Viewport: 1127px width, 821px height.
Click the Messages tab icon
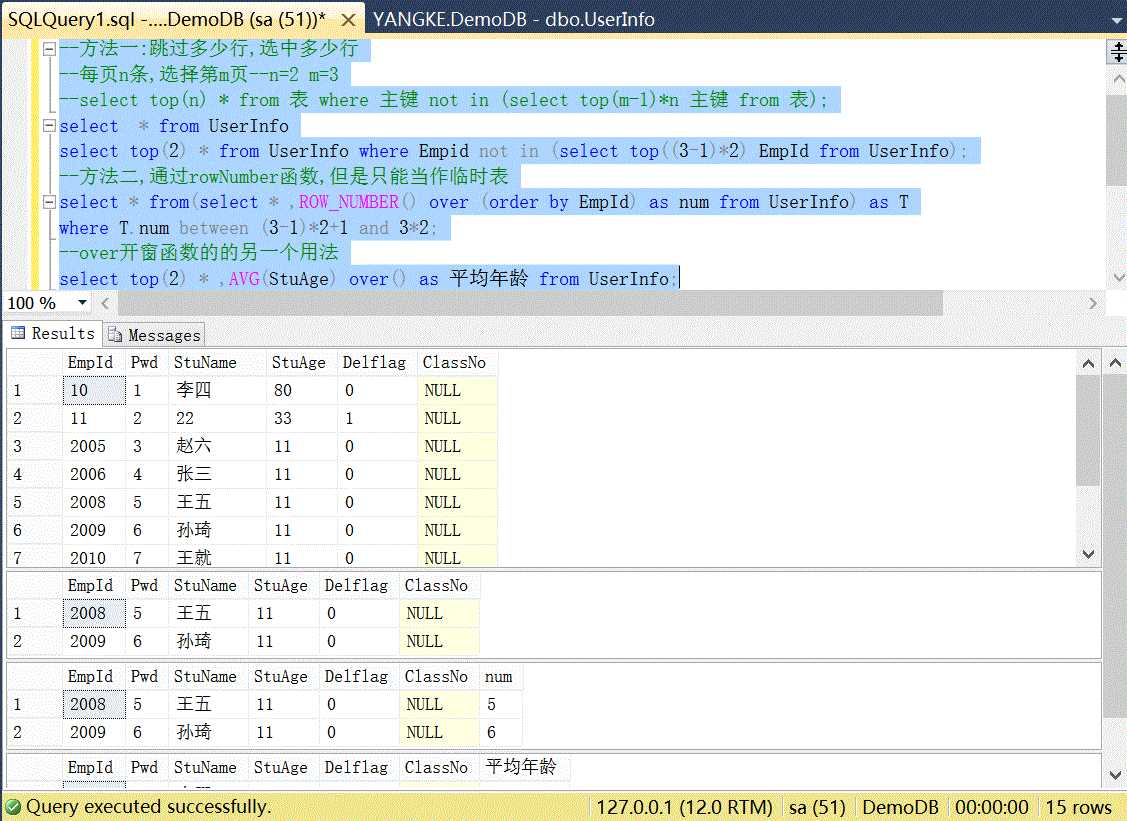point(115,335)
